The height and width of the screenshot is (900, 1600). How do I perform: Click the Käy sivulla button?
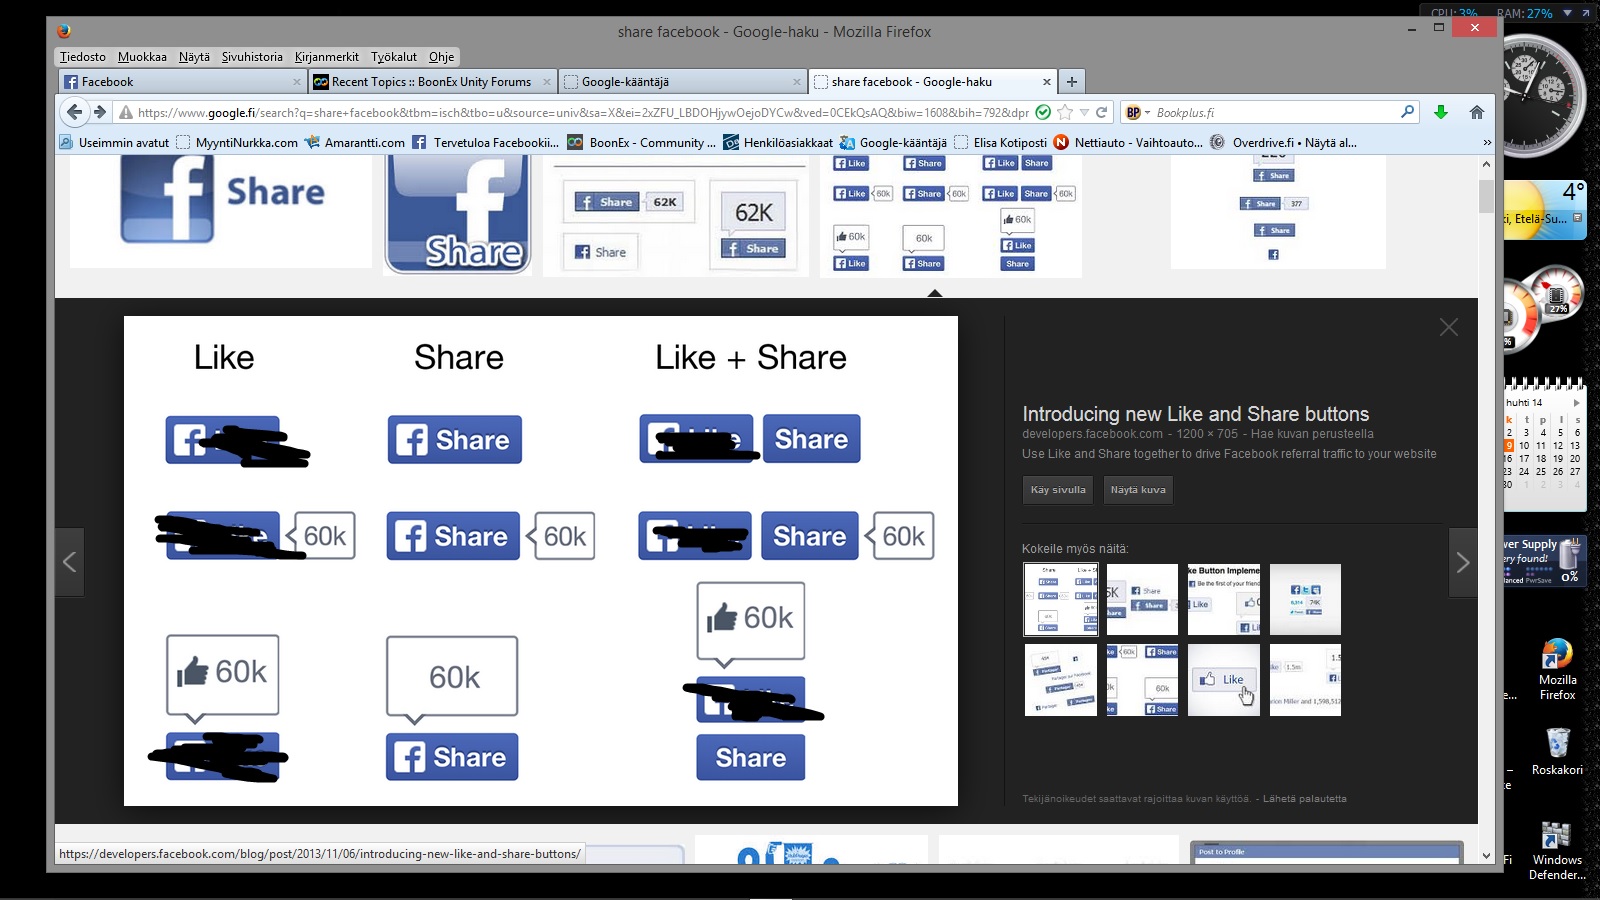click(1058, 490)
